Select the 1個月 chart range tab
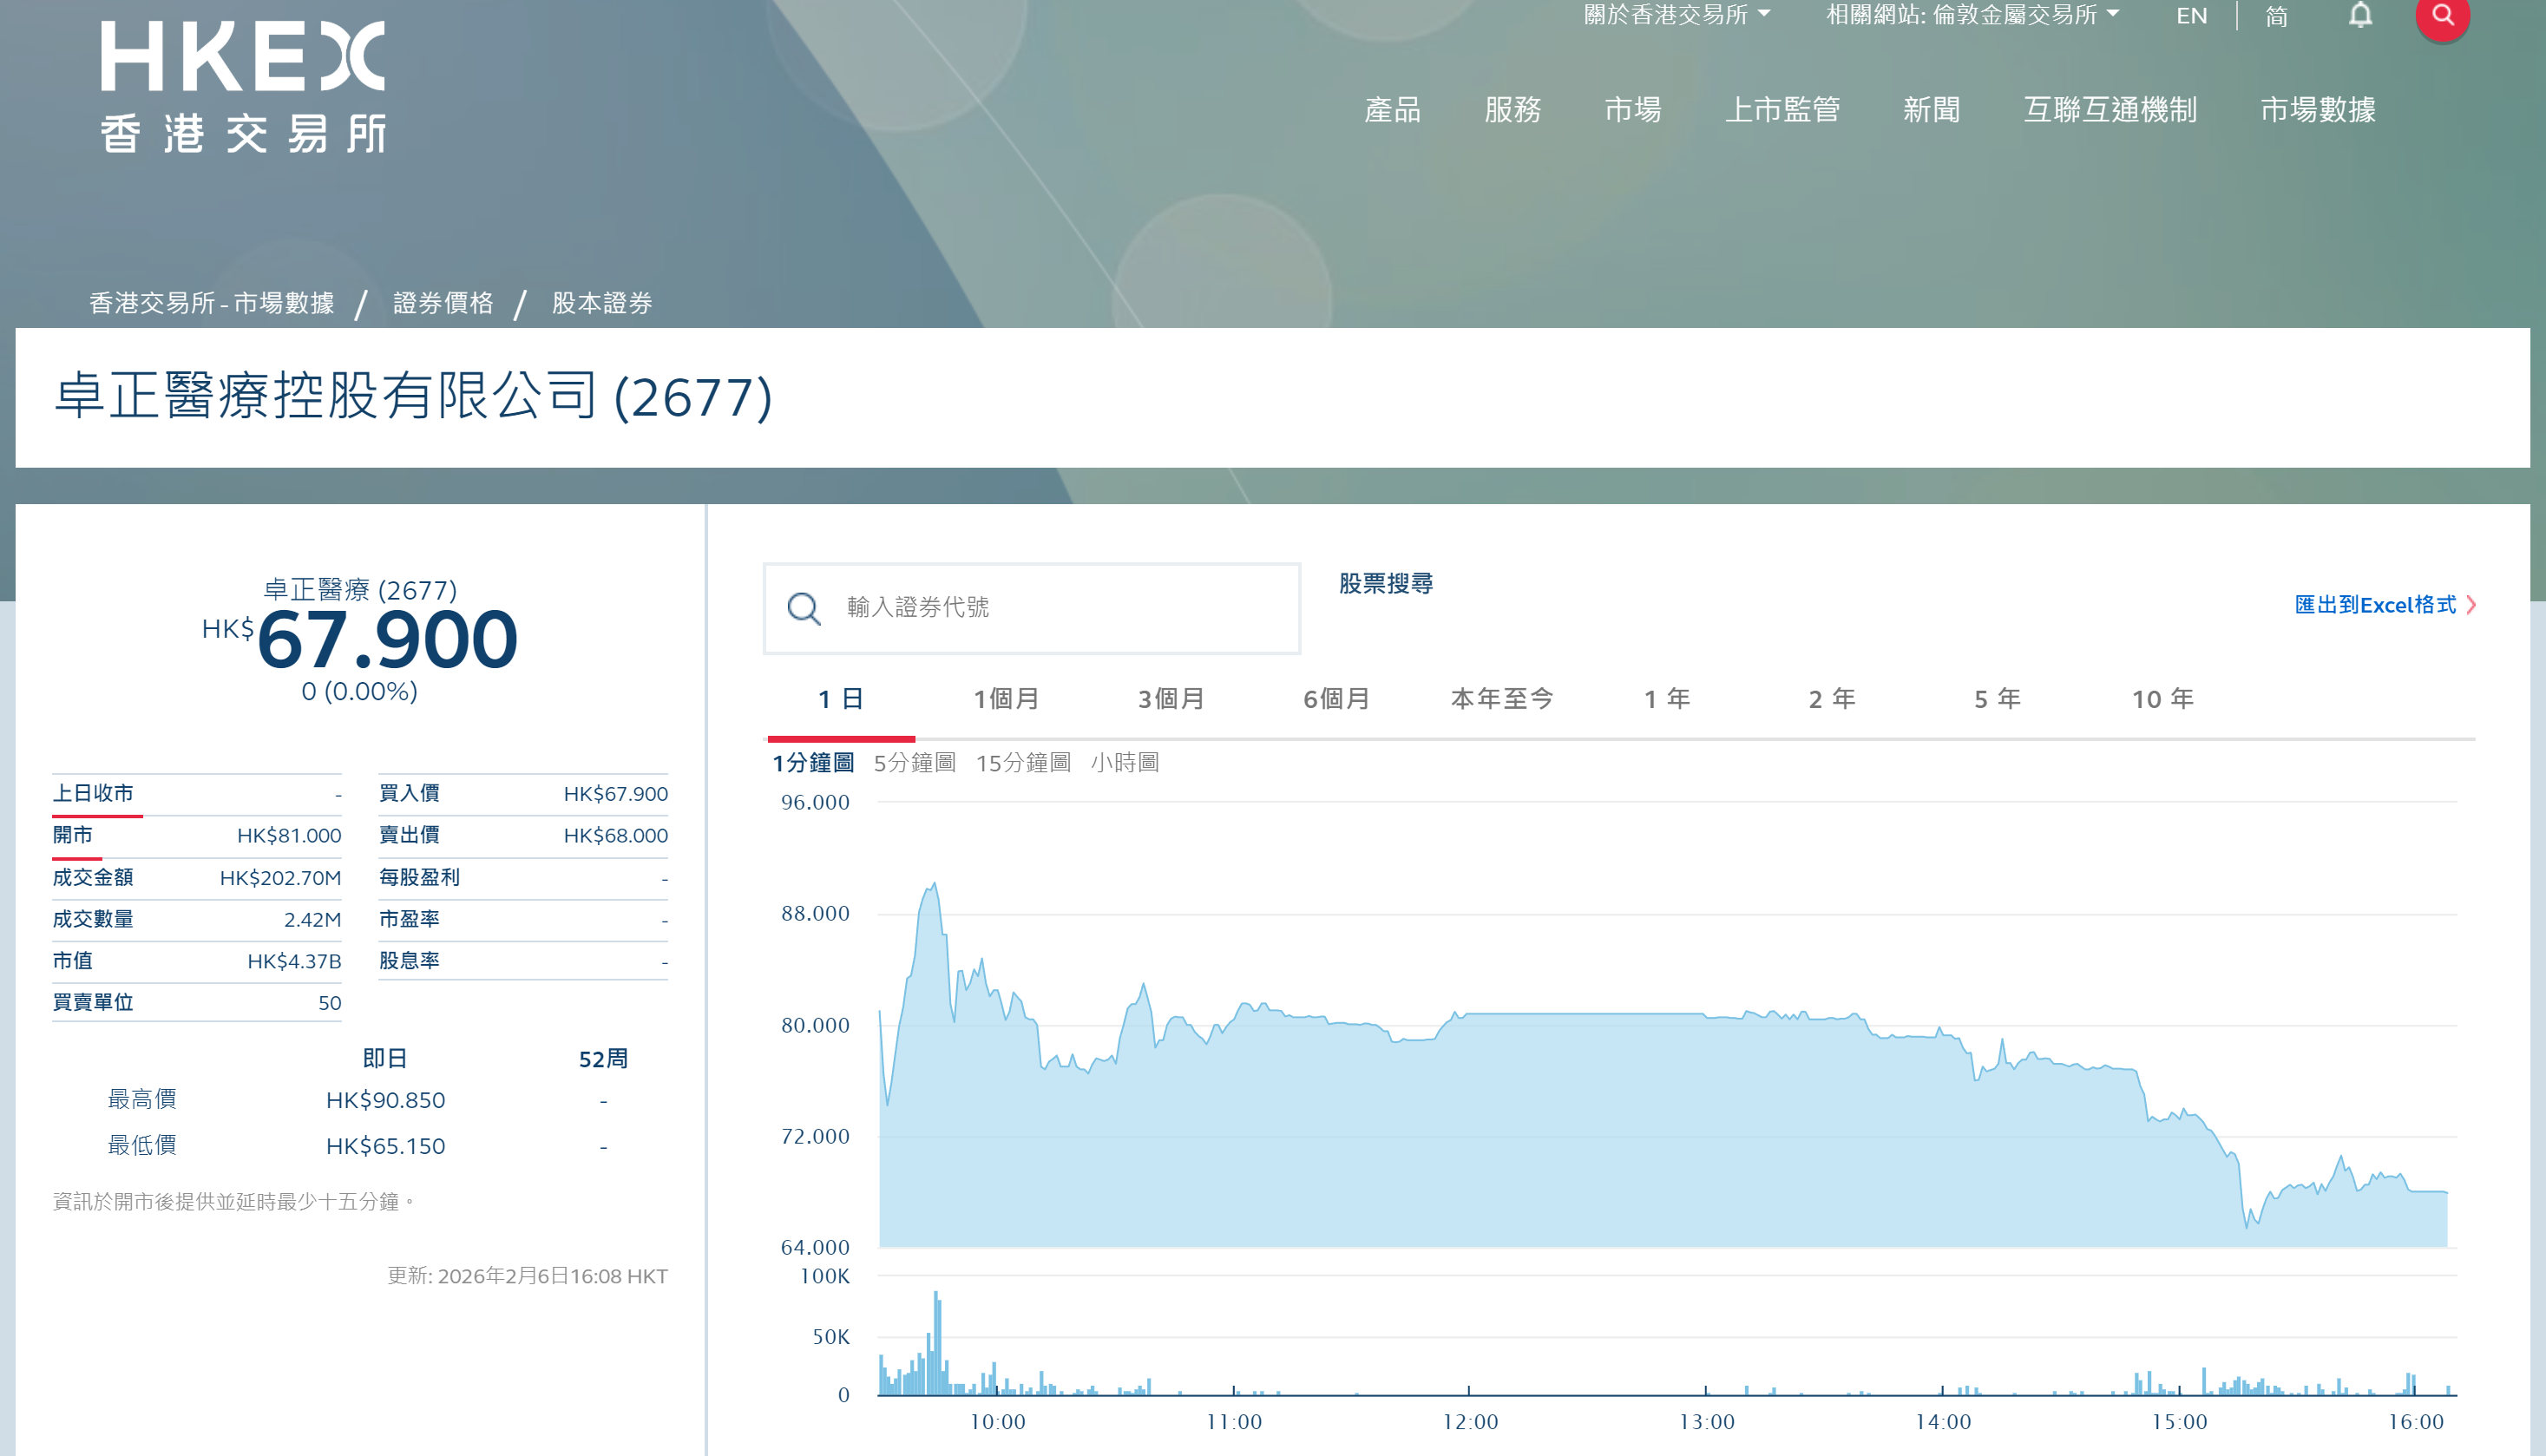The width and height of the screenshot is (2546, 1456). [x=1006, y=699]
